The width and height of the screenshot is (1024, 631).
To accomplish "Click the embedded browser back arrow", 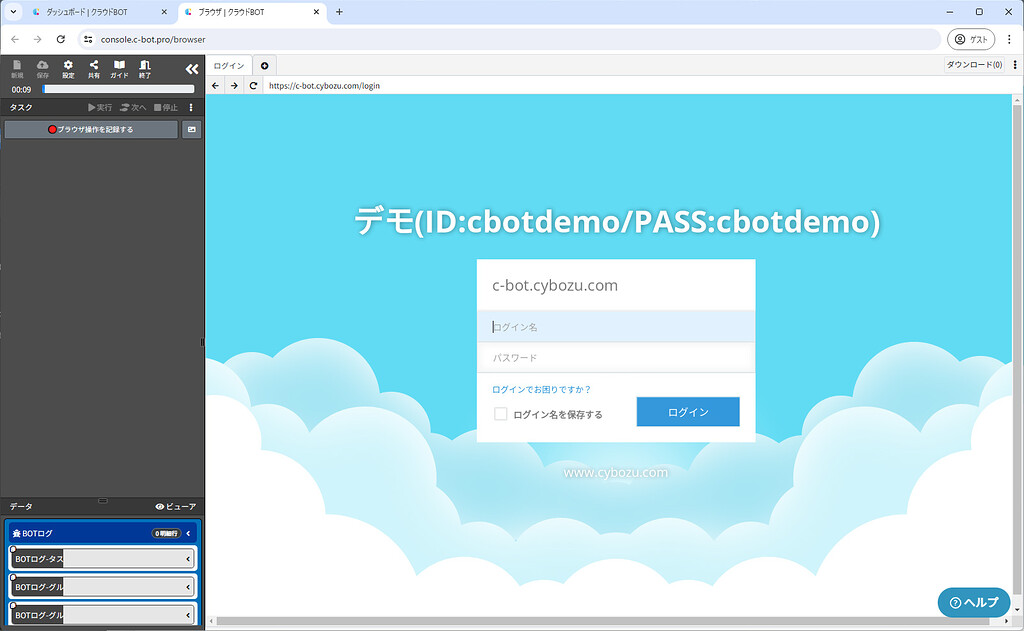I will [215, 86].
